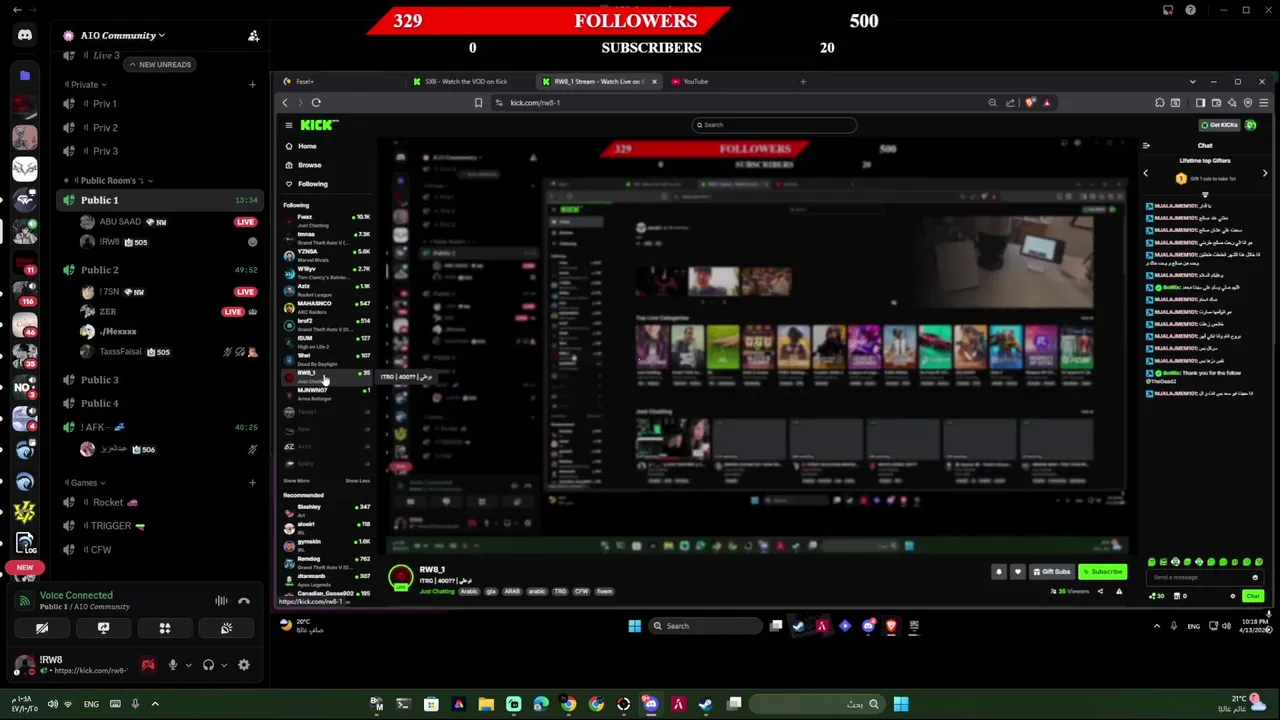Stop streaming red screen-share button

tap(148, 665)
